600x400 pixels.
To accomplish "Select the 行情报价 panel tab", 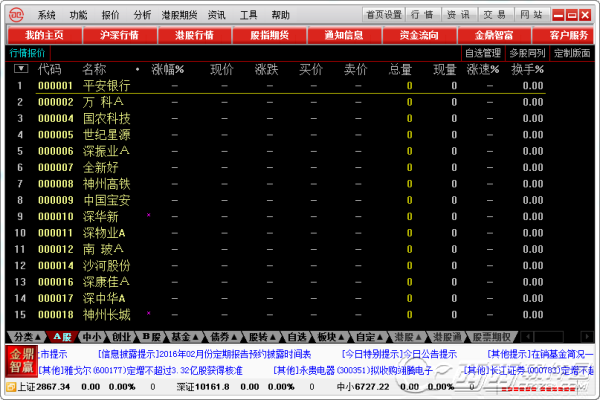I will click(27, 53).
